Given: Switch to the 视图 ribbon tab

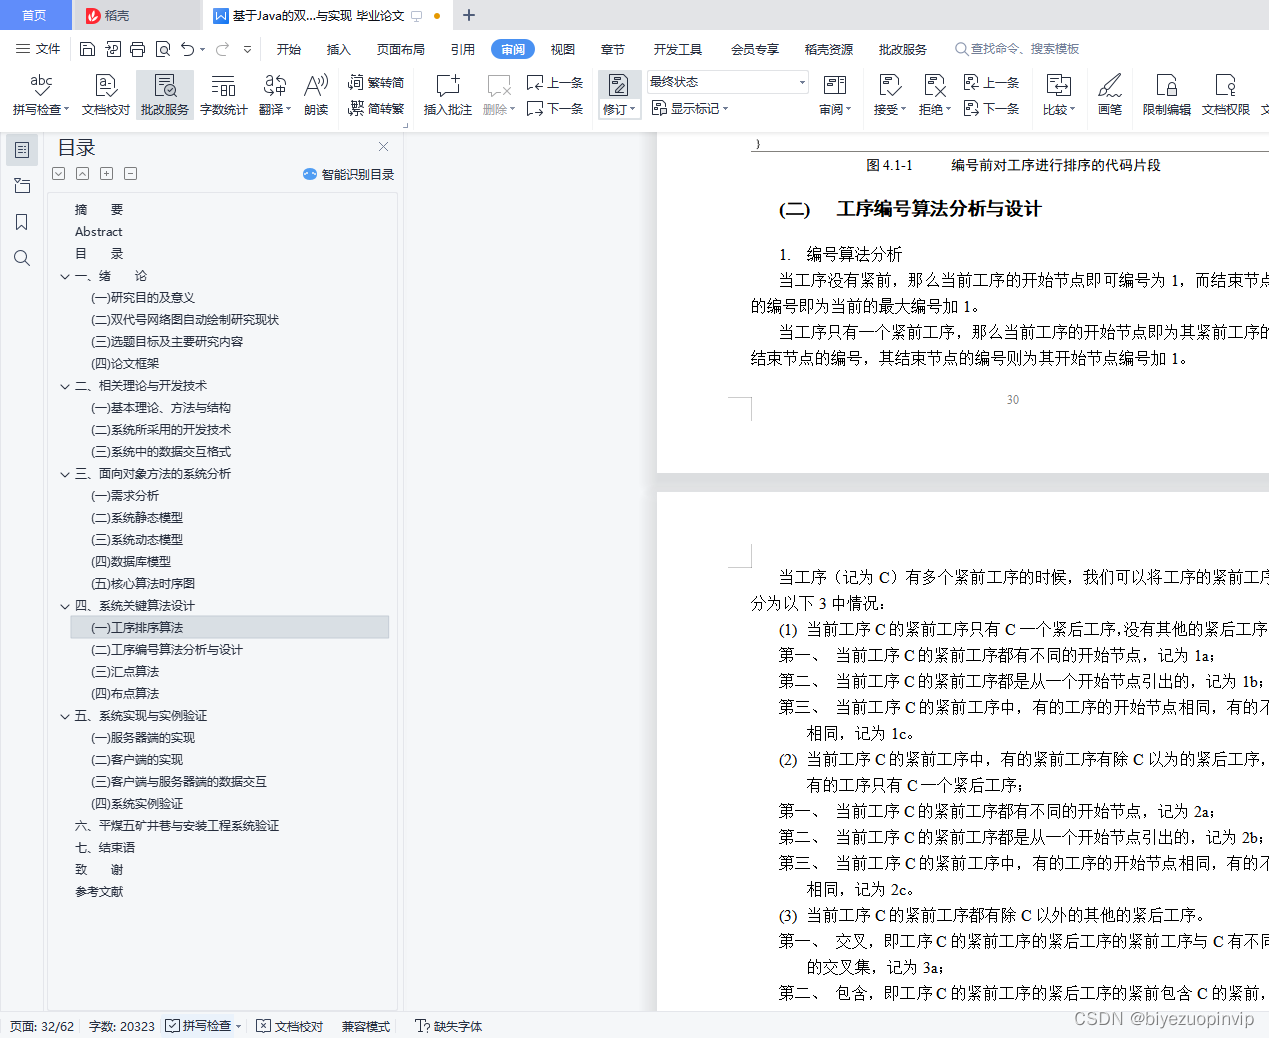Looking at the screenshot, I should click(x=563, y=49).
